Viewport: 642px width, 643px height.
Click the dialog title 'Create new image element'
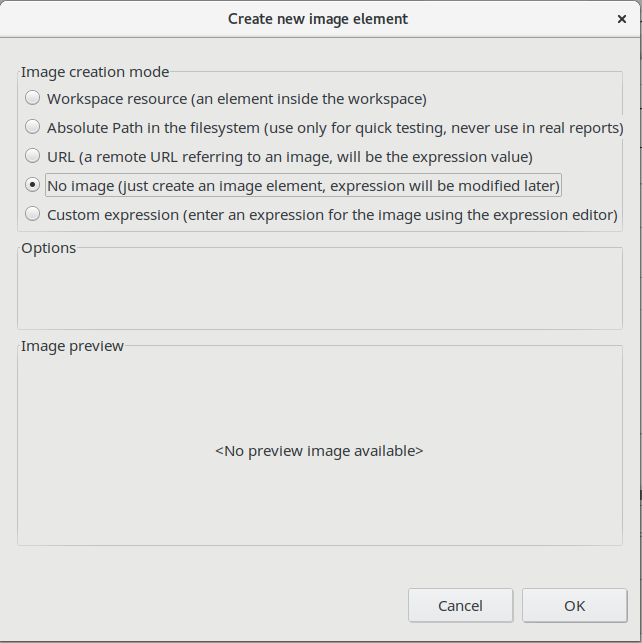pyautogui.click(x=318, y=19)
